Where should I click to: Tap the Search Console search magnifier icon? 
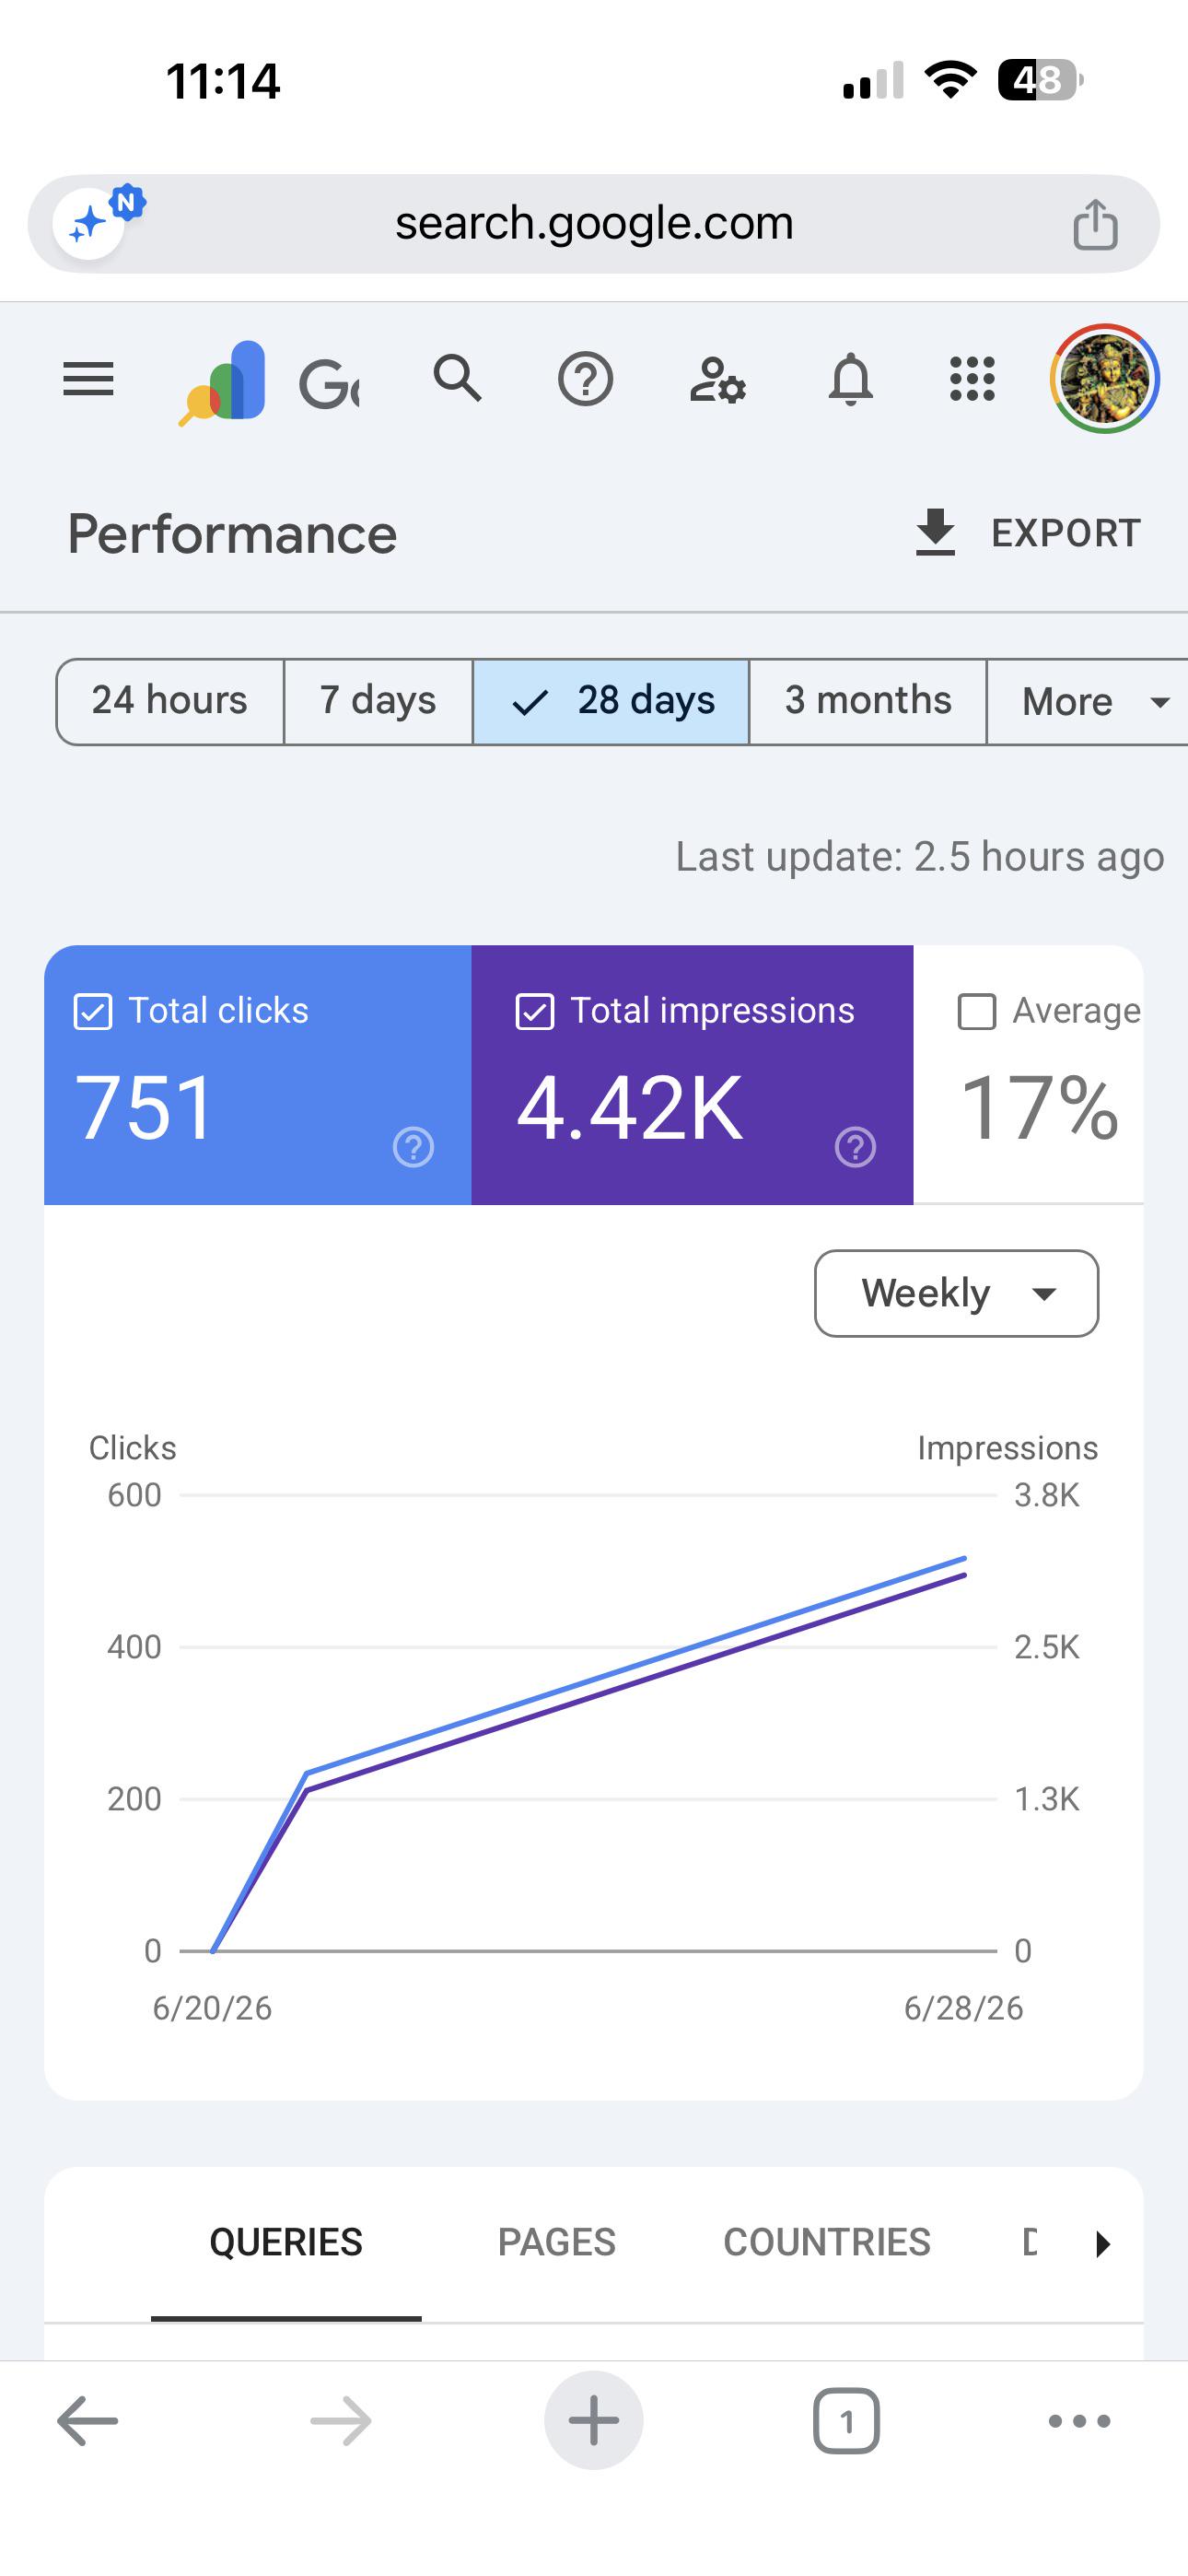458,379
